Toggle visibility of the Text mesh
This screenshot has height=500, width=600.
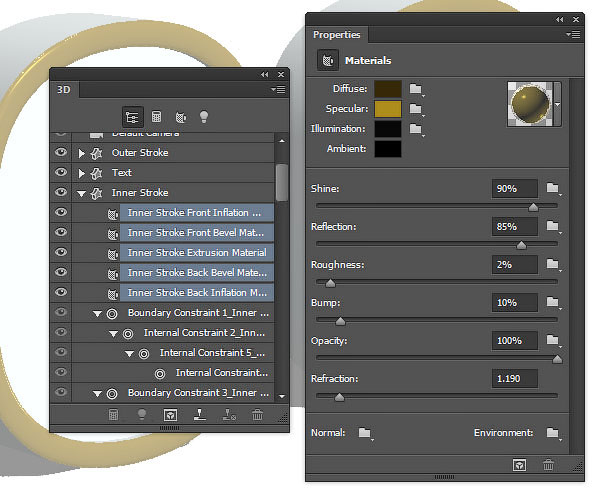click(x=61, y=173)
